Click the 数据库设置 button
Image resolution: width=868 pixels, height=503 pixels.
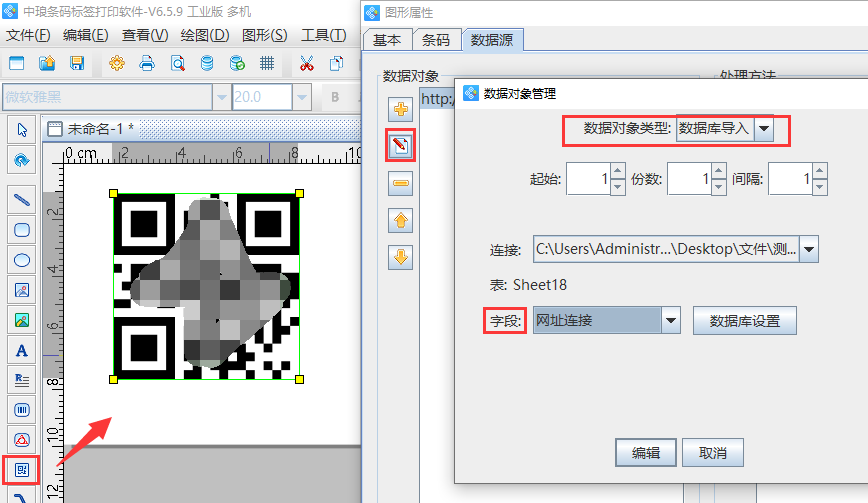coord(745,321)
